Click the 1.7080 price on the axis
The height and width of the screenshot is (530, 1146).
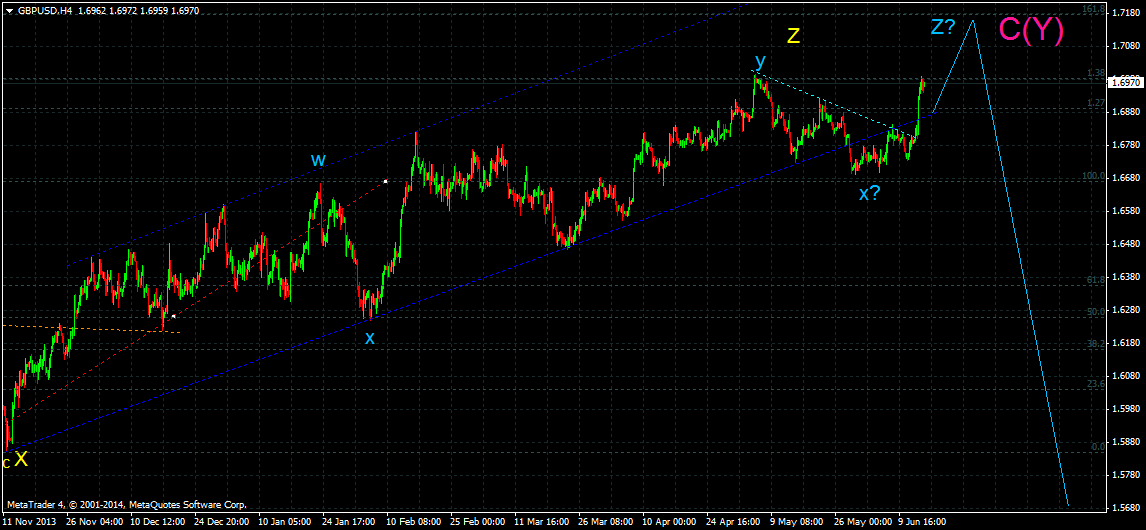click(x=1126, y=46)
